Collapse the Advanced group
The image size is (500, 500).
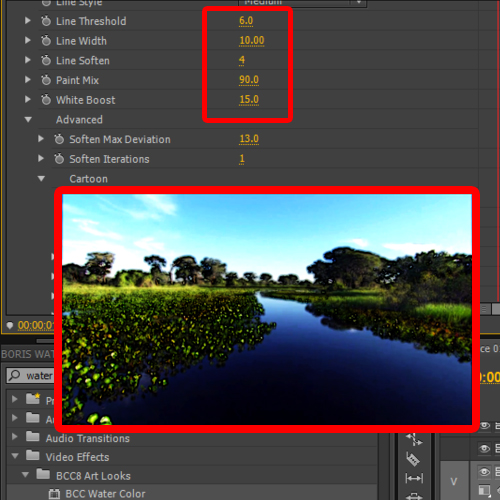[28, 119]
